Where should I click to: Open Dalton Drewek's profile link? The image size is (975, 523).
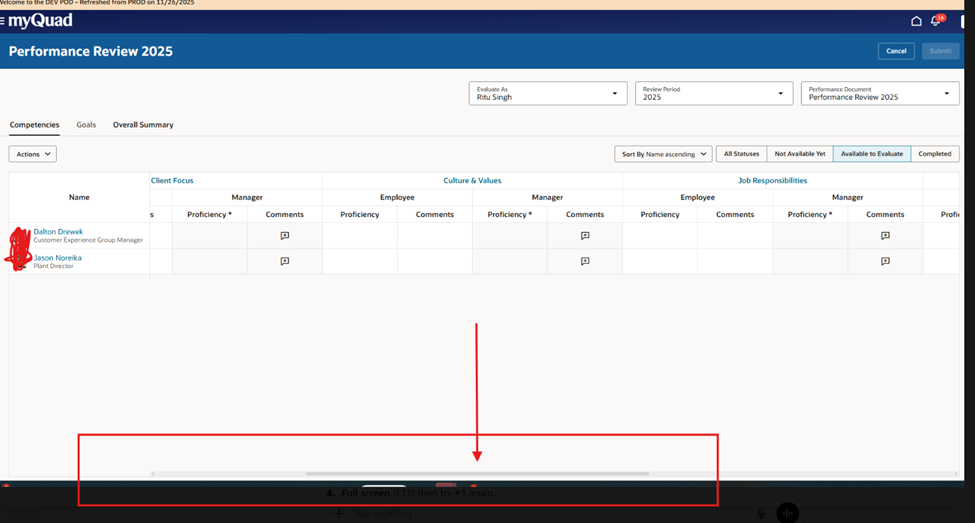(58, 231)
